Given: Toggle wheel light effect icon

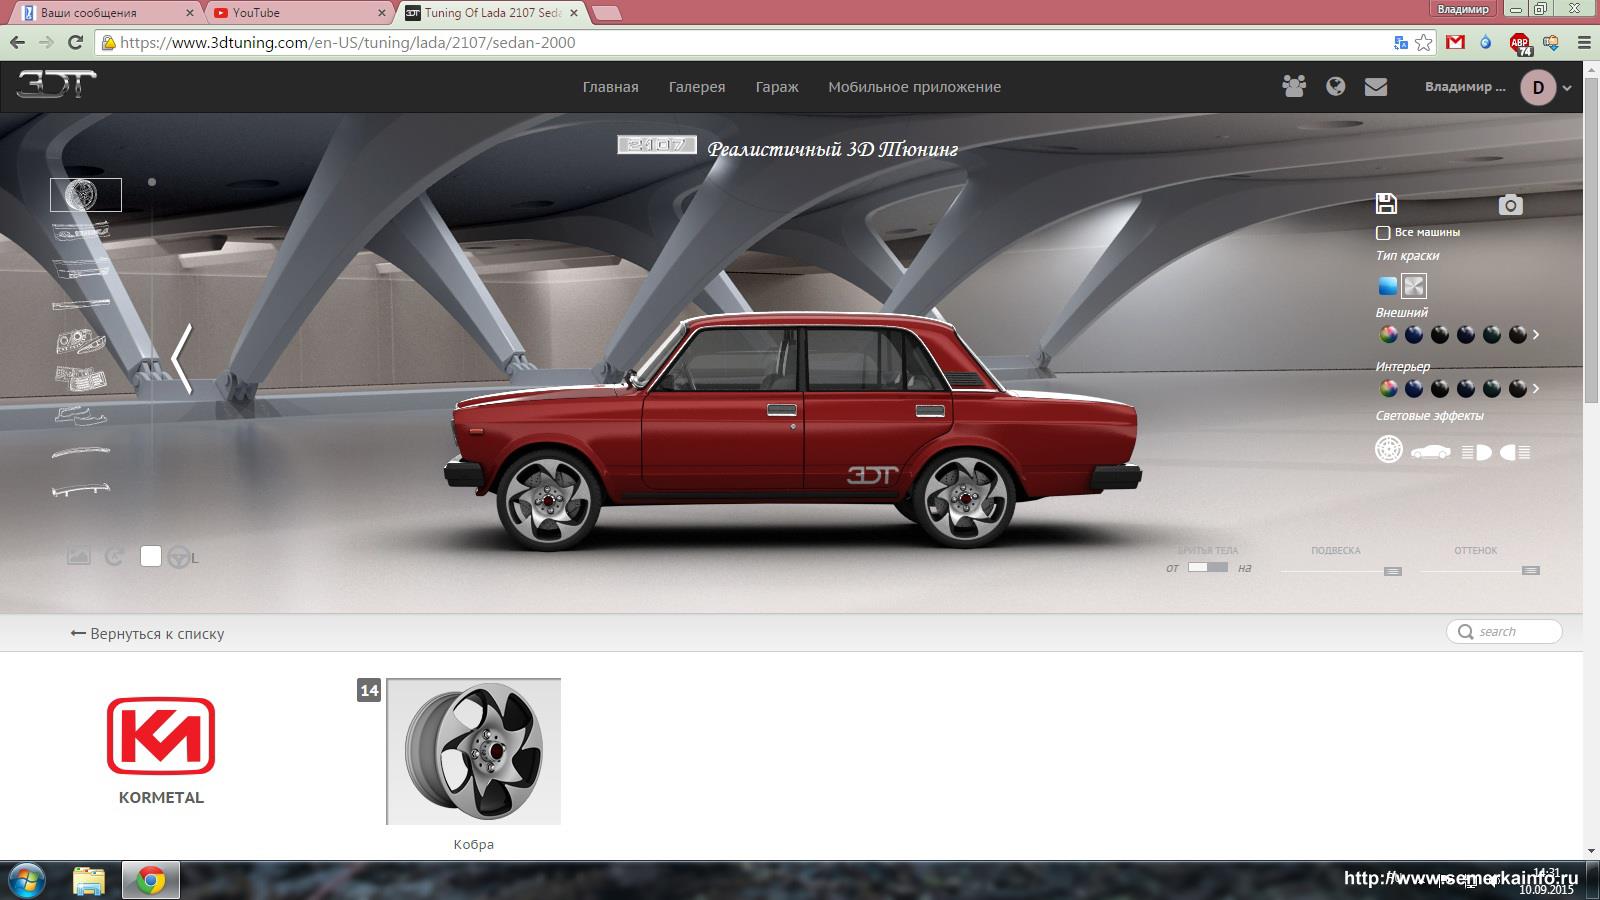Looking at the screenshot, I should click(1388, 450).
